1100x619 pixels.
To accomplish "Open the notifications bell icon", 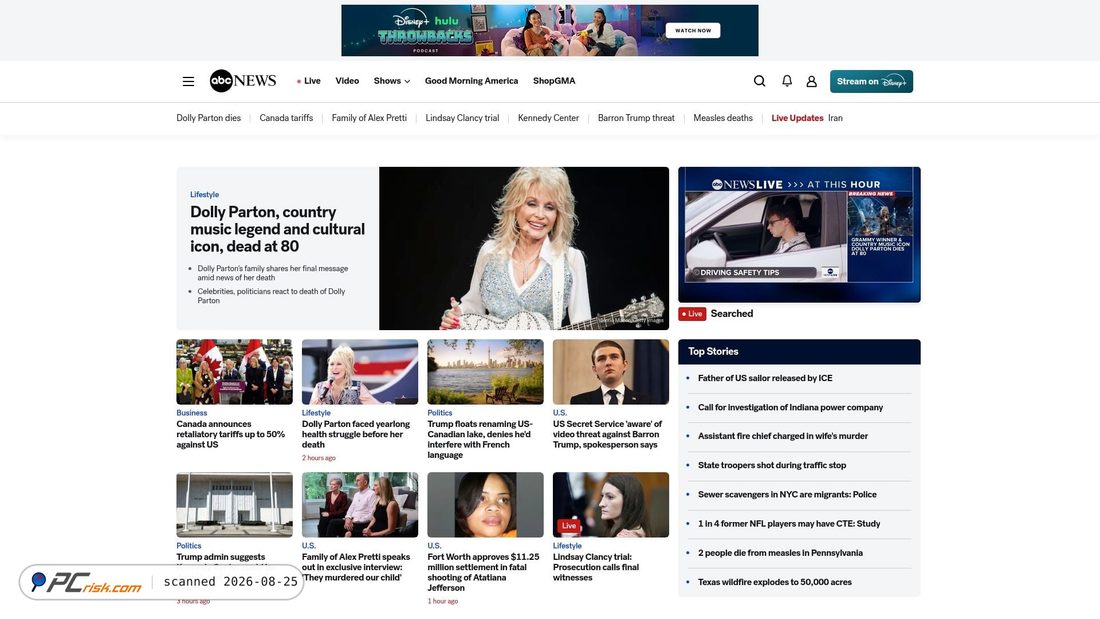I will point(787,81).
